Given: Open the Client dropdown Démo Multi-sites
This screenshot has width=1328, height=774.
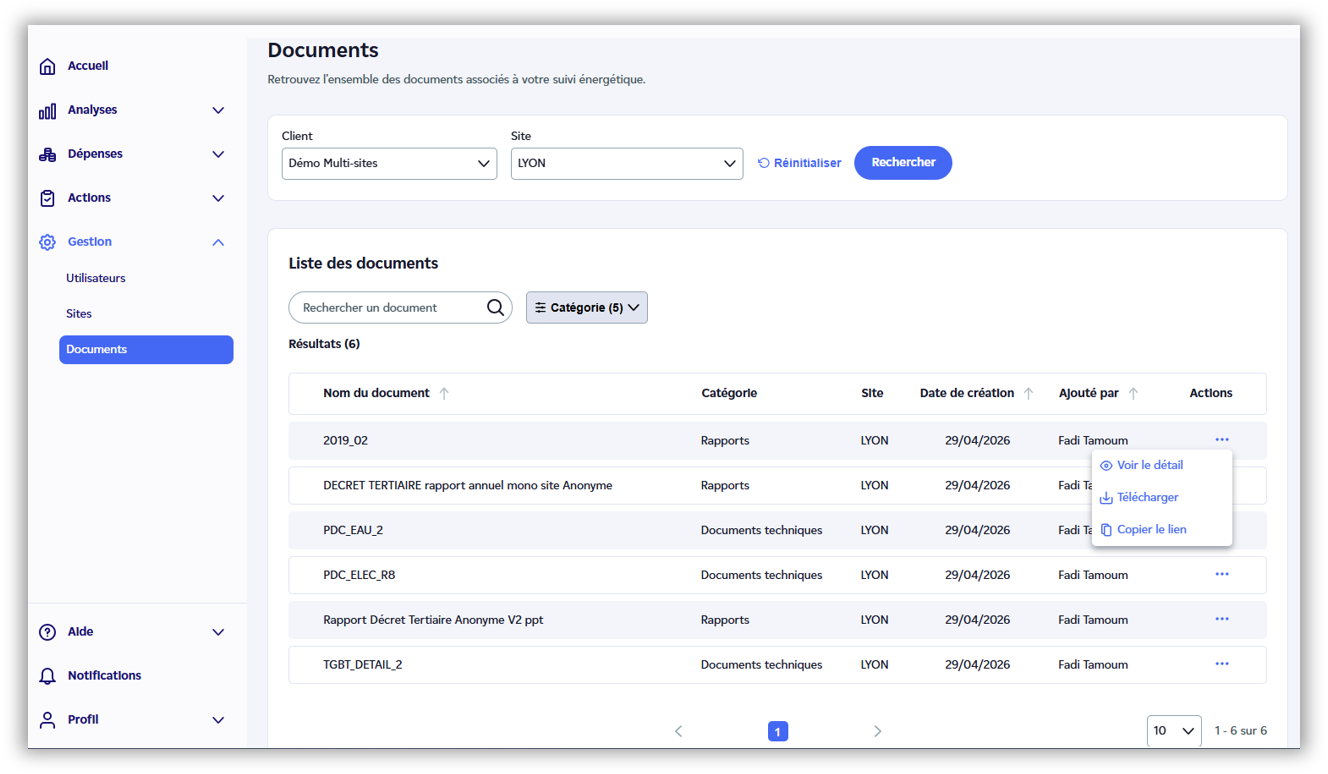Looking at the screenshot, I should 389,164.
